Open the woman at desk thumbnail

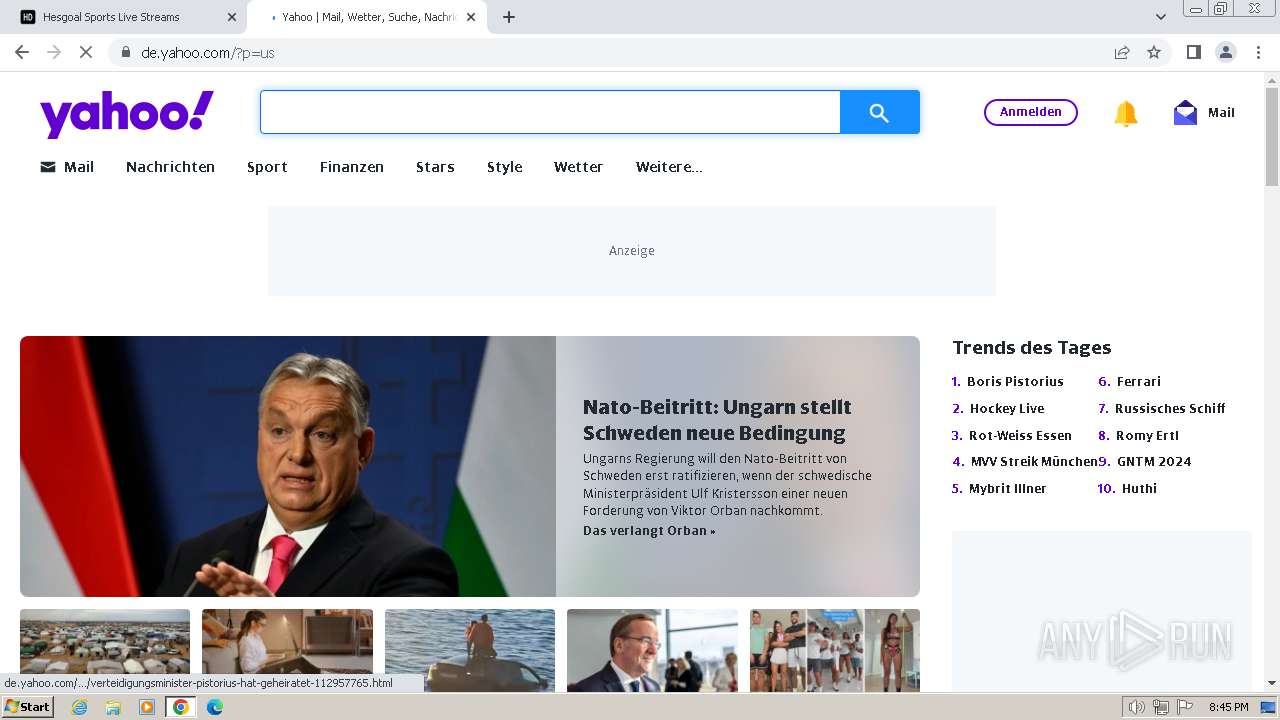pos(287,650)
